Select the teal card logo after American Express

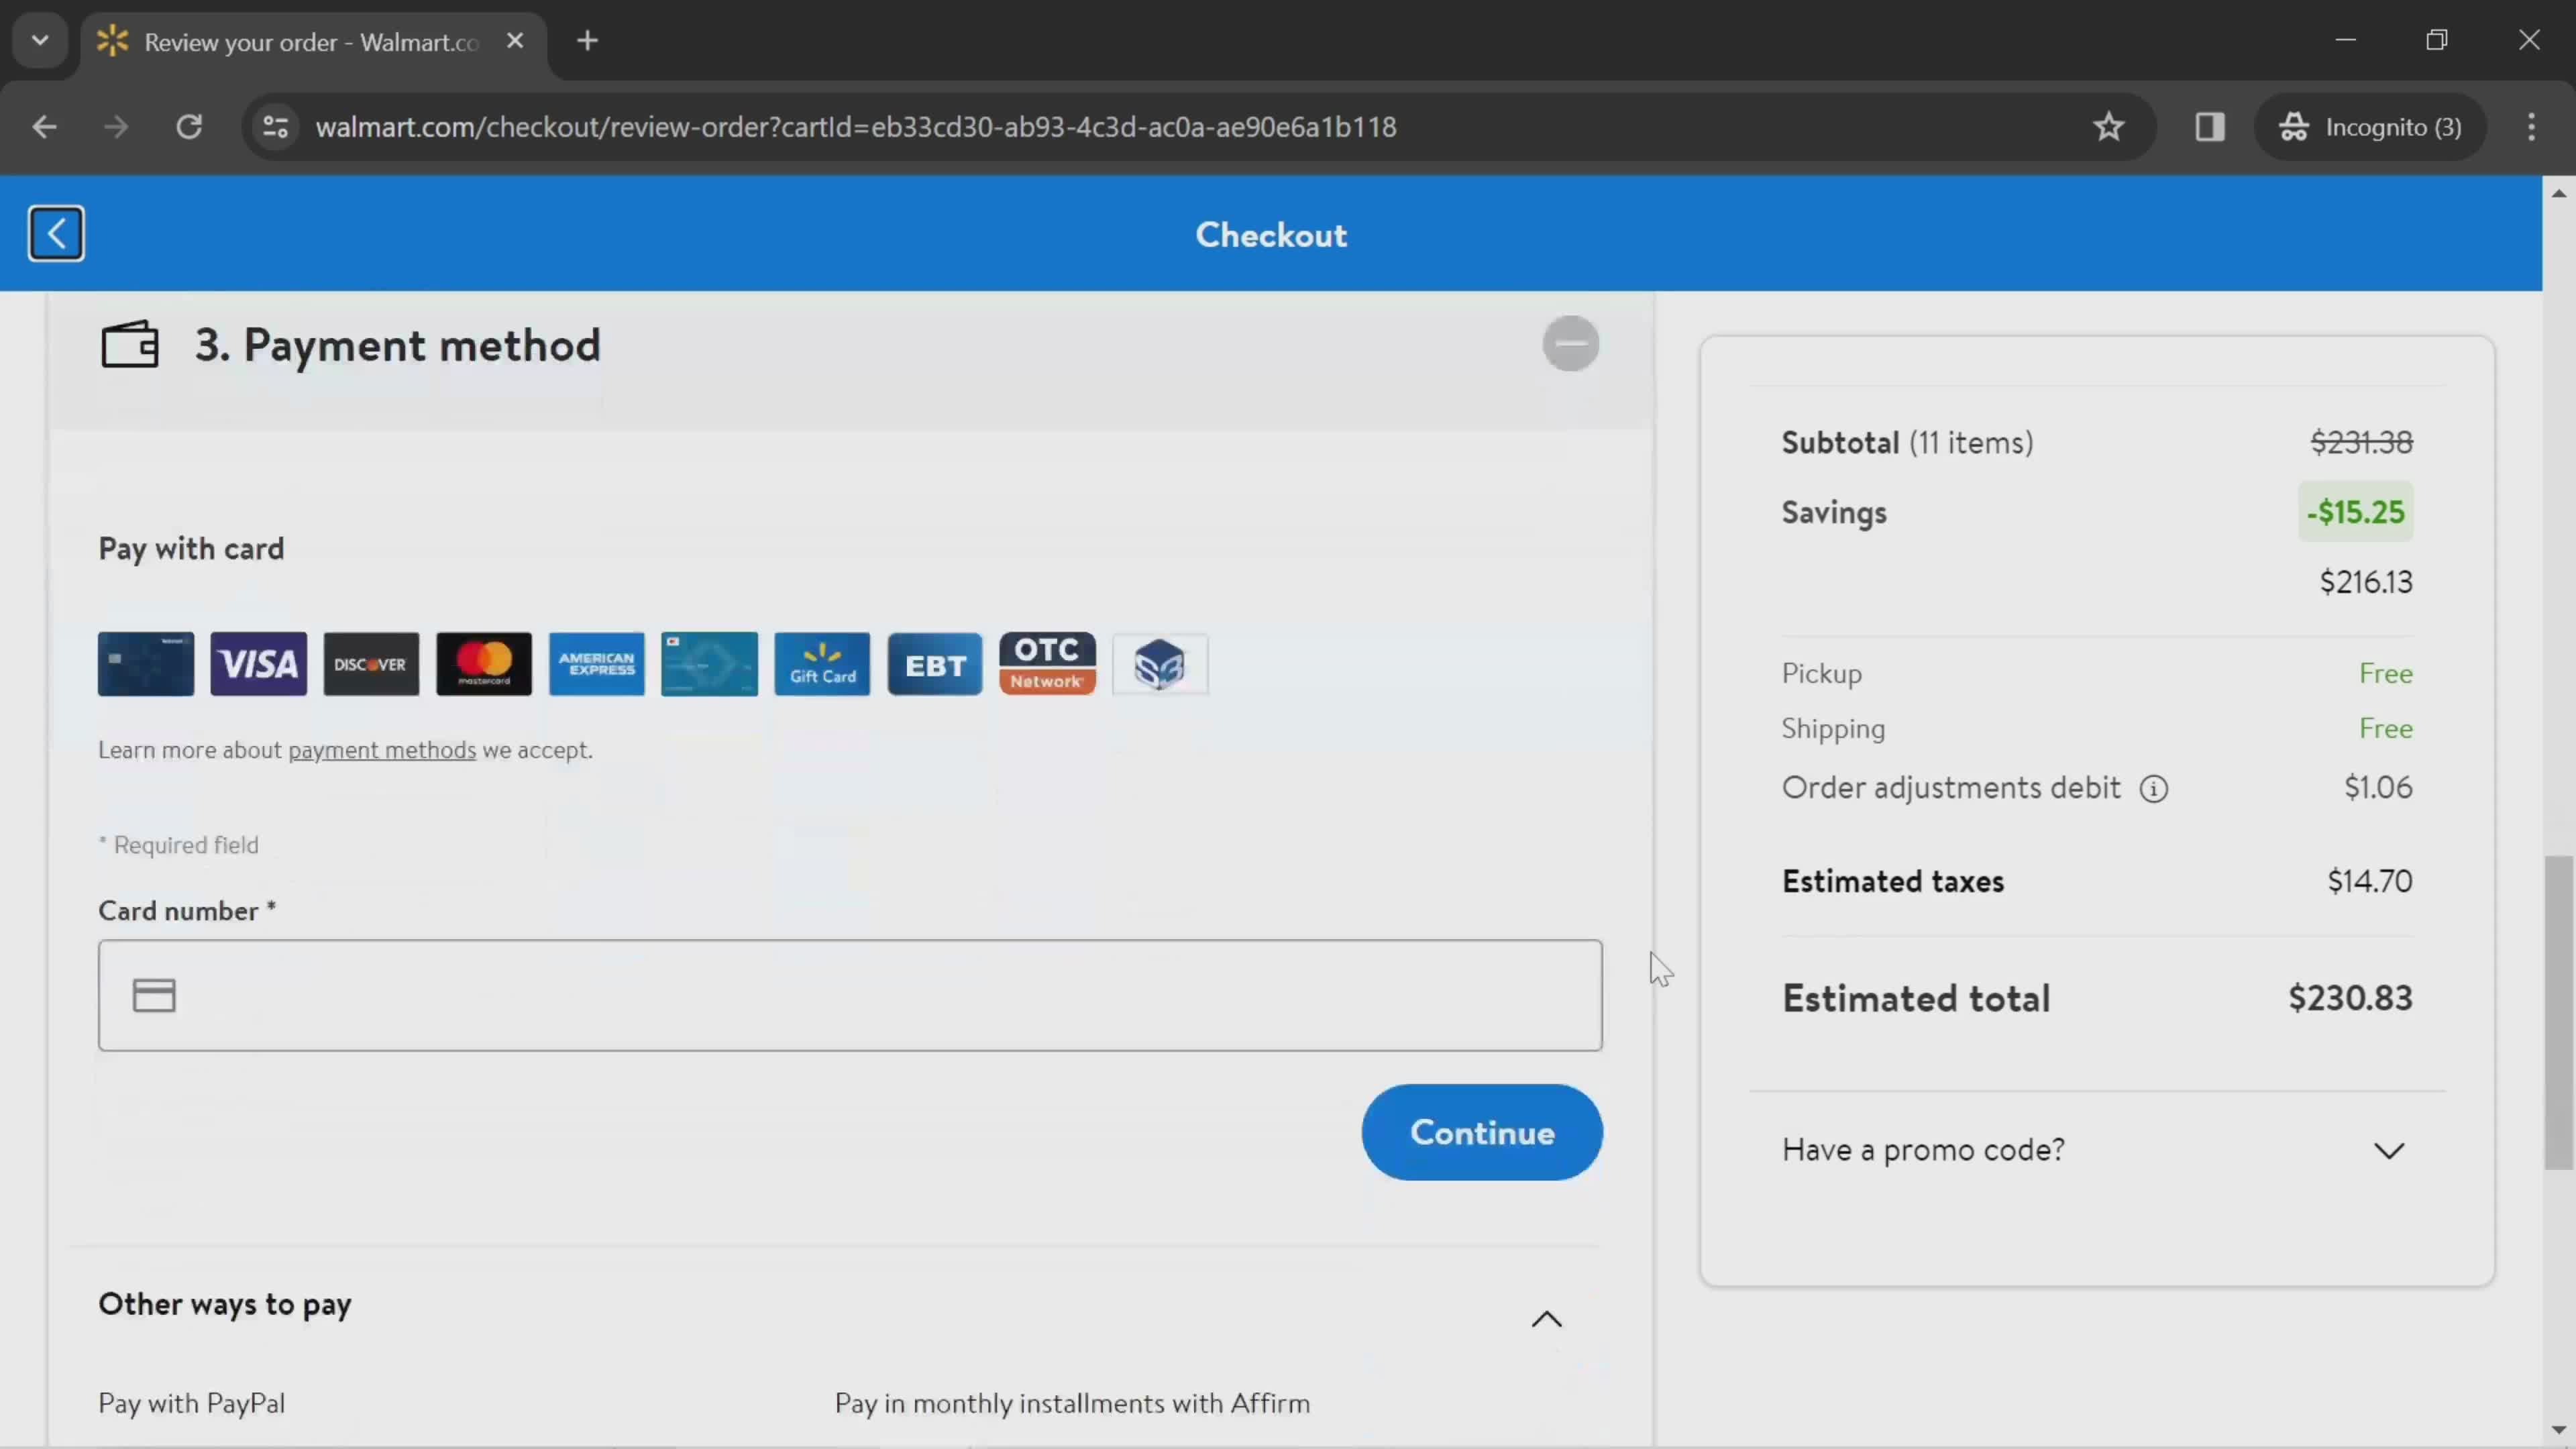click(710, 664)
